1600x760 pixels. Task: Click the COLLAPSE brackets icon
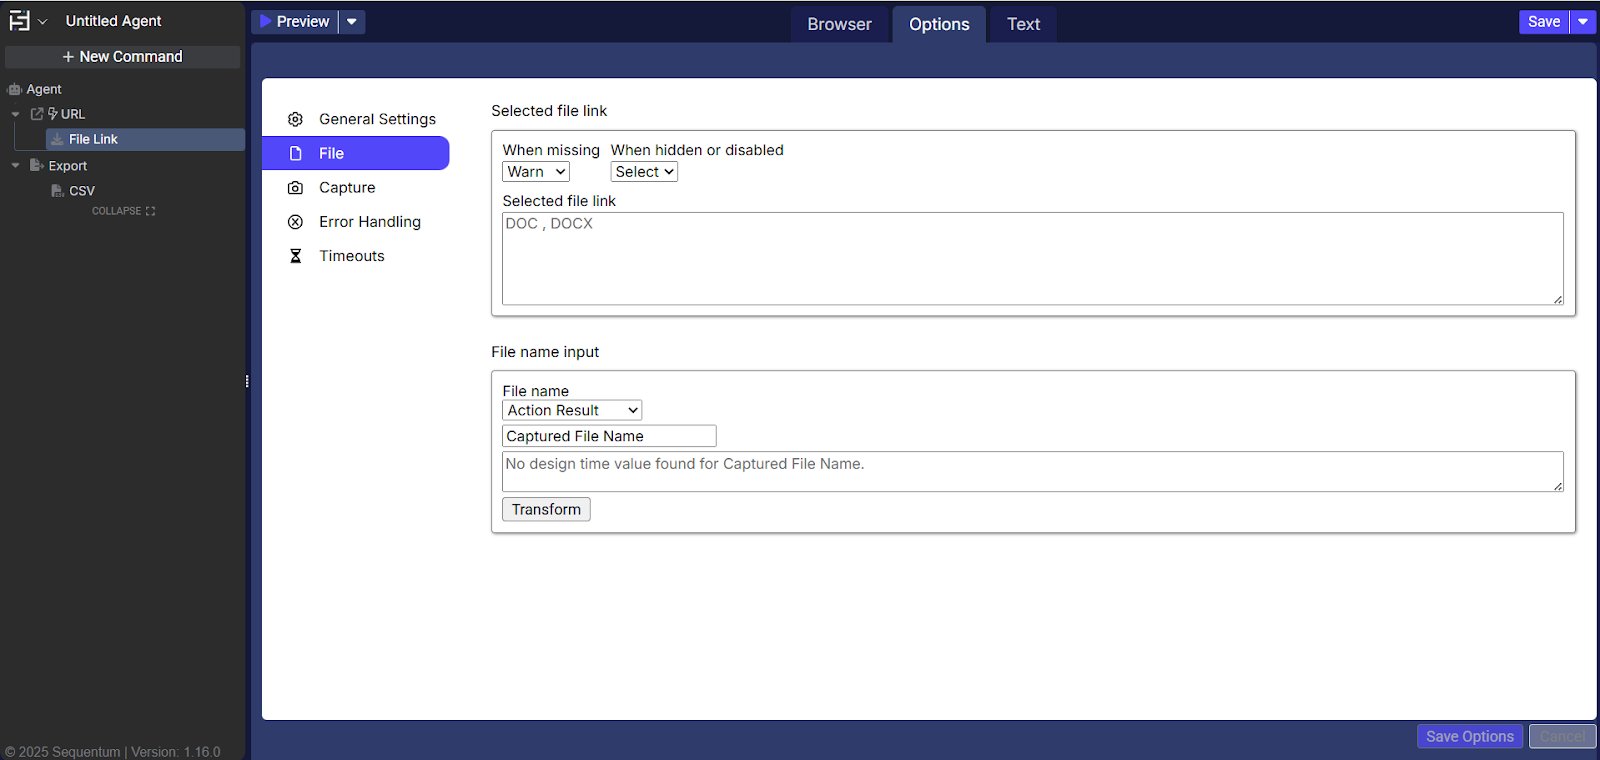150,211
